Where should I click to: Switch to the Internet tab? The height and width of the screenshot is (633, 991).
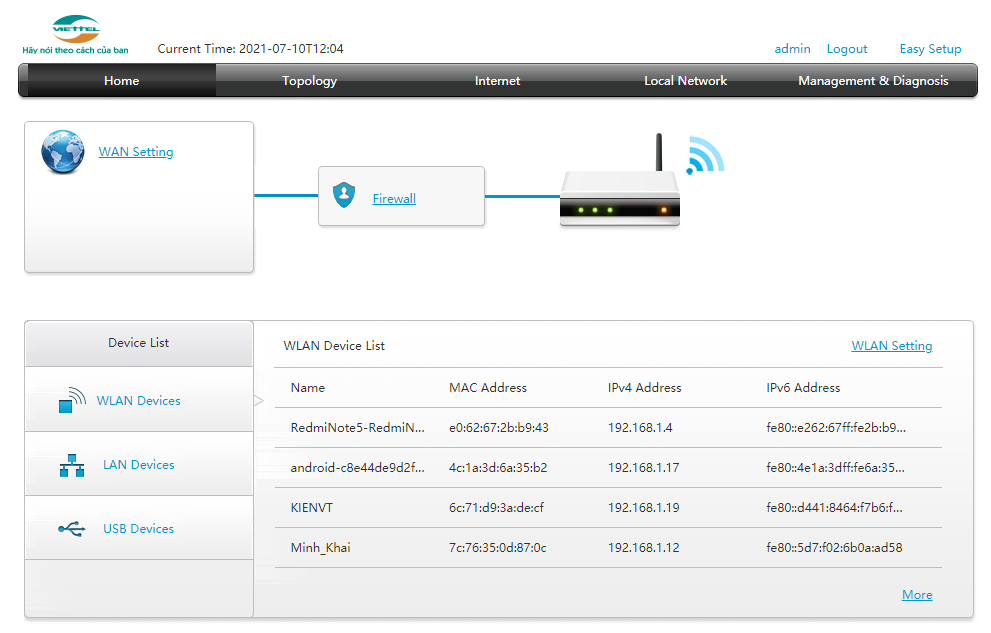[x=497, y=81]
